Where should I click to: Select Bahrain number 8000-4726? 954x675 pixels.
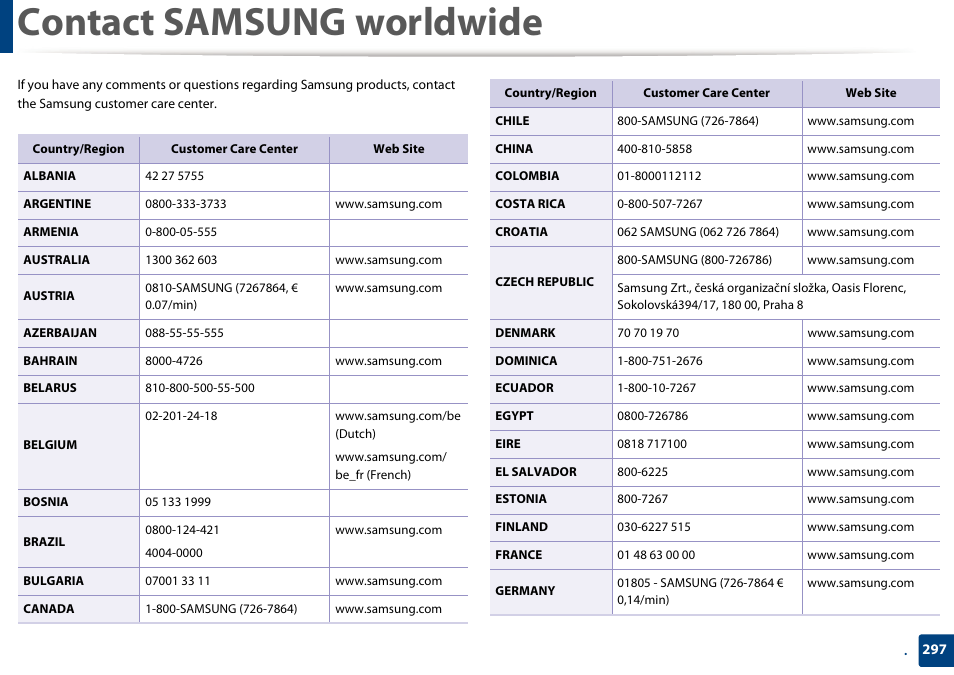(x=173, y=361)
